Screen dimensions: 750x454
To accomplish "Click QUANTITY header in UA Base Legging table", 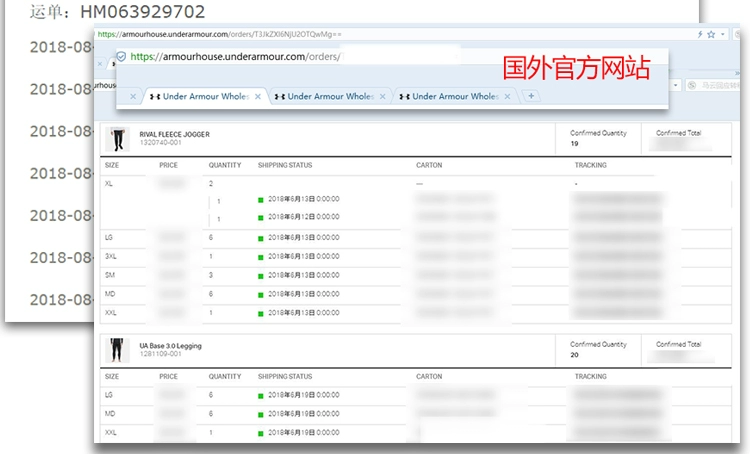I will click(225, 376).
